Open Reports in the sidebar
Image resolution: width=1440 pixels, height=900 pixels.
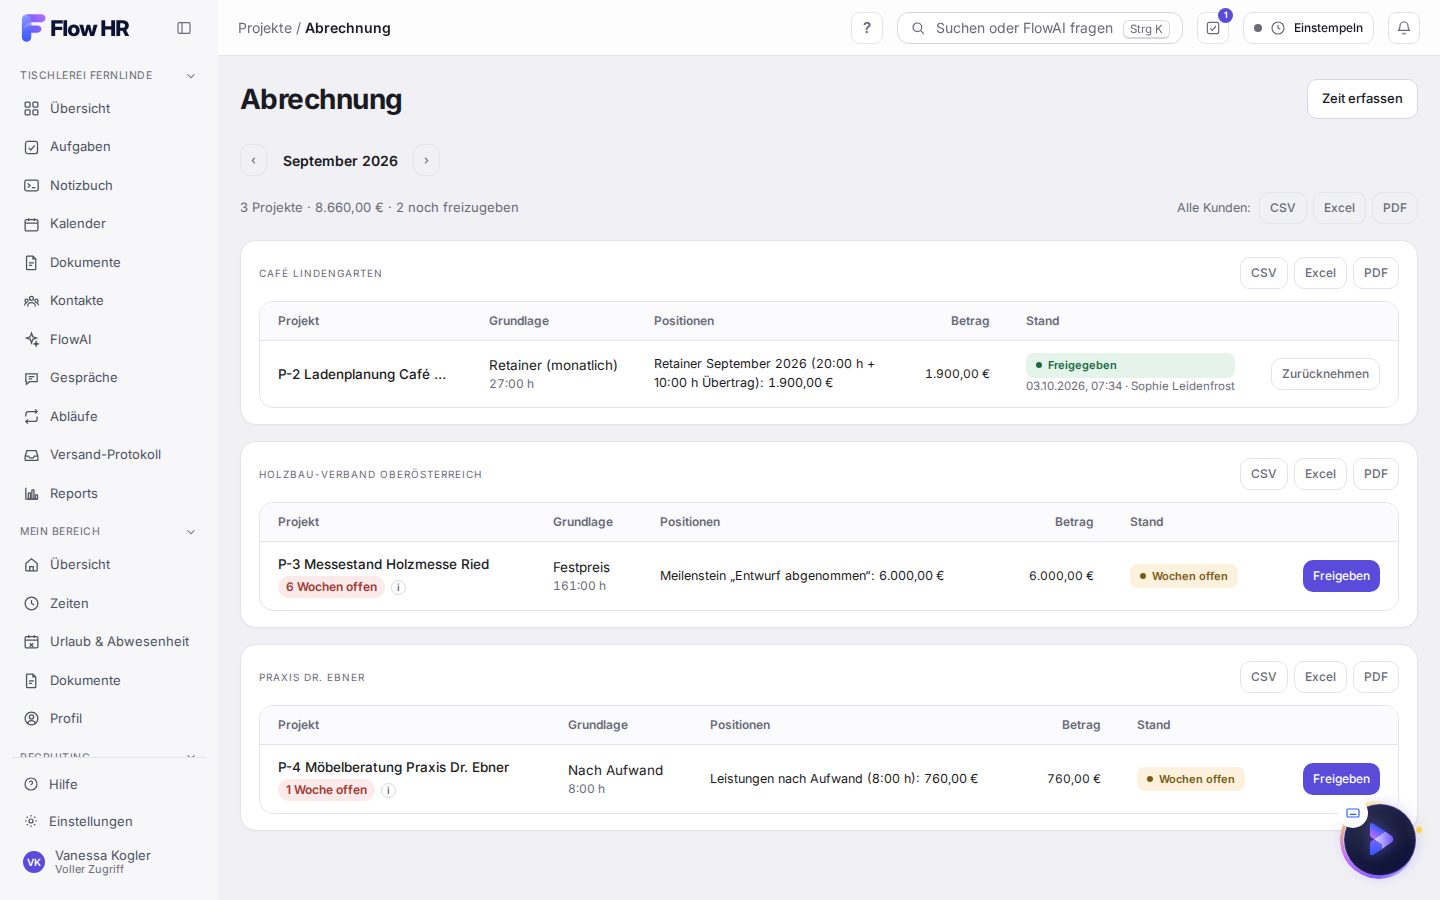click(x=109, y=493)
